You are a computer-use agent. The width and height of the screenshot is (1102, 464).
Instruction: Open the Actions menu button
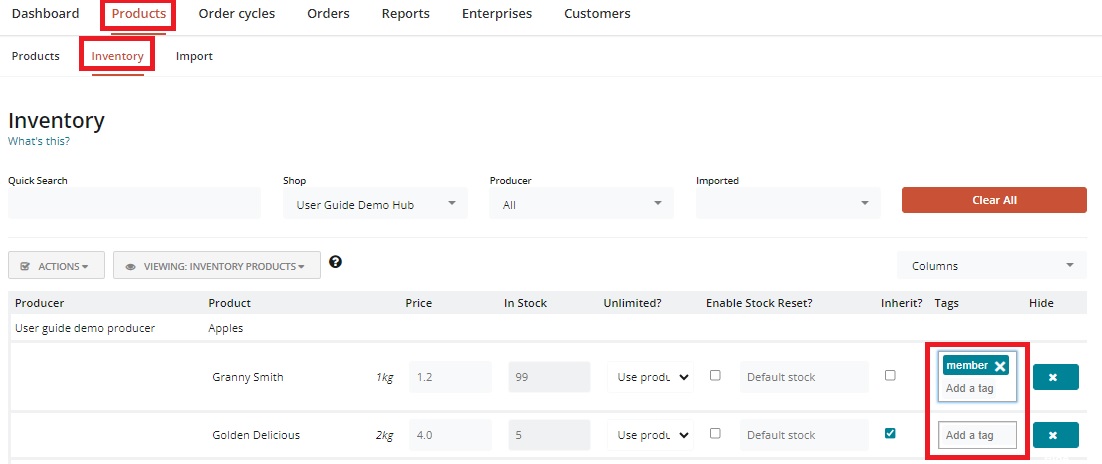pos(56,266)
